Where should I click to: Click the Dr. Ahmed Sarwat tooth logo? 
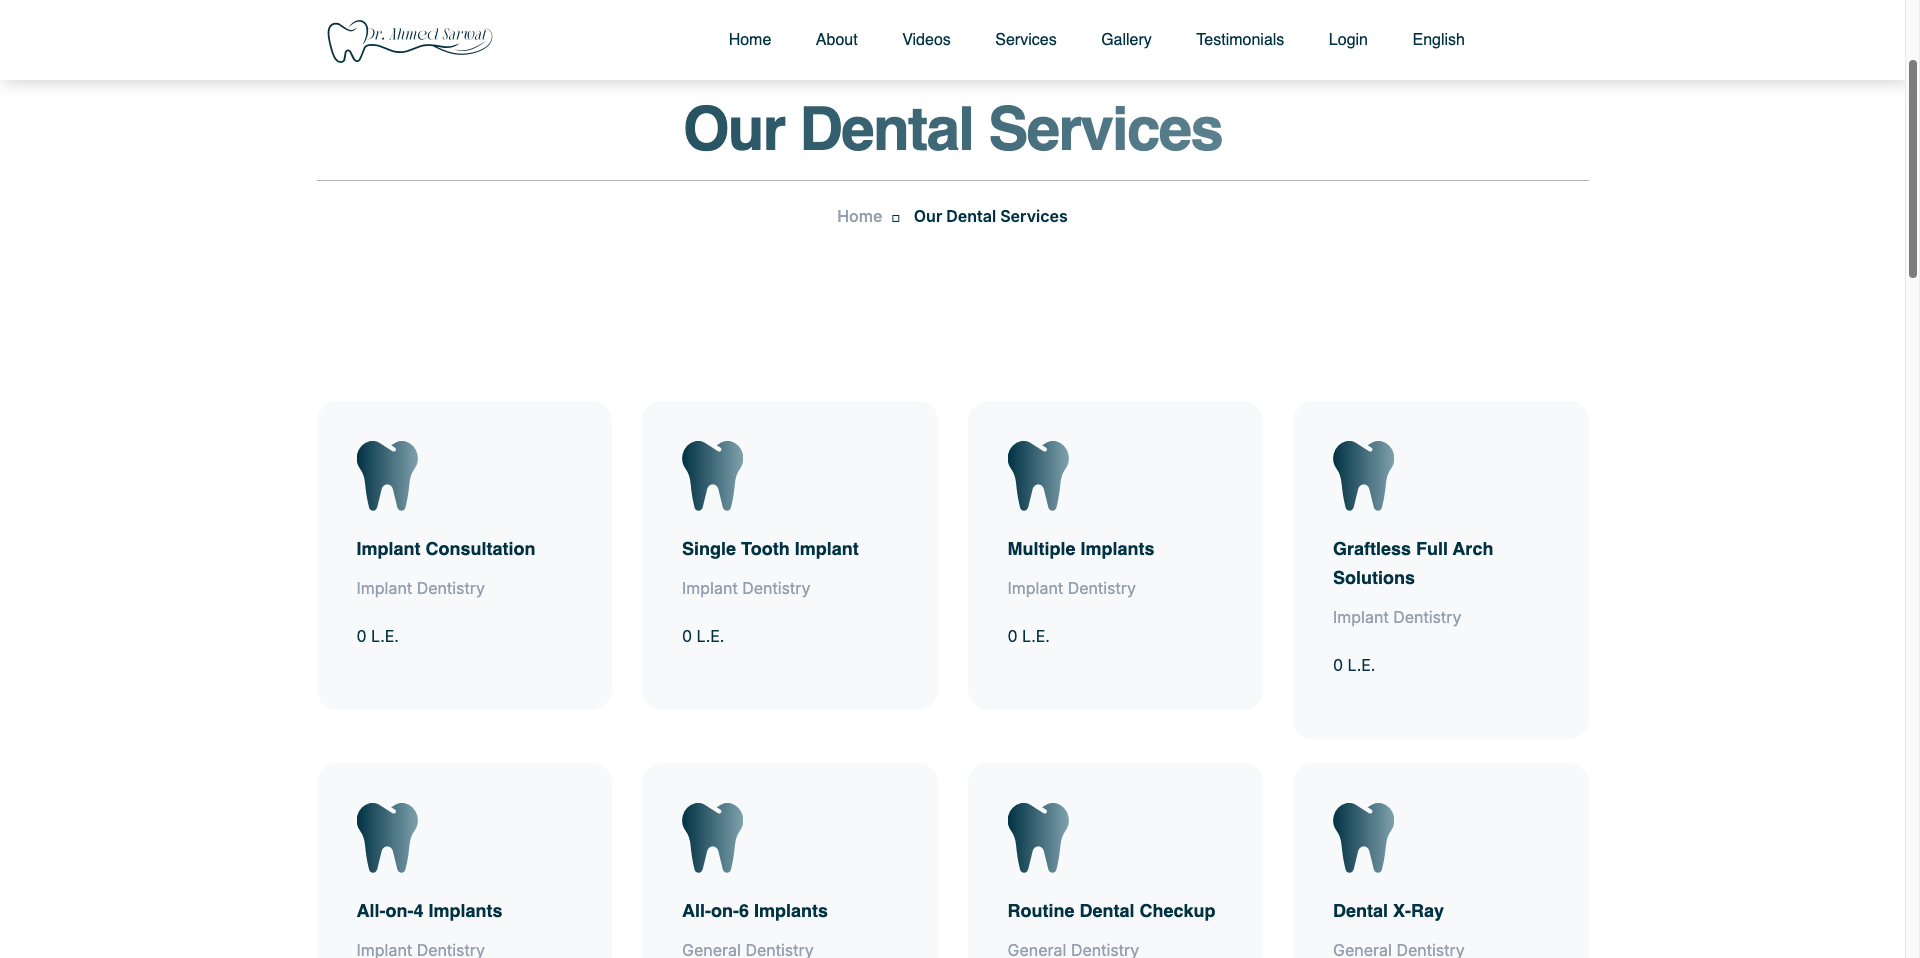pos(410,40)
